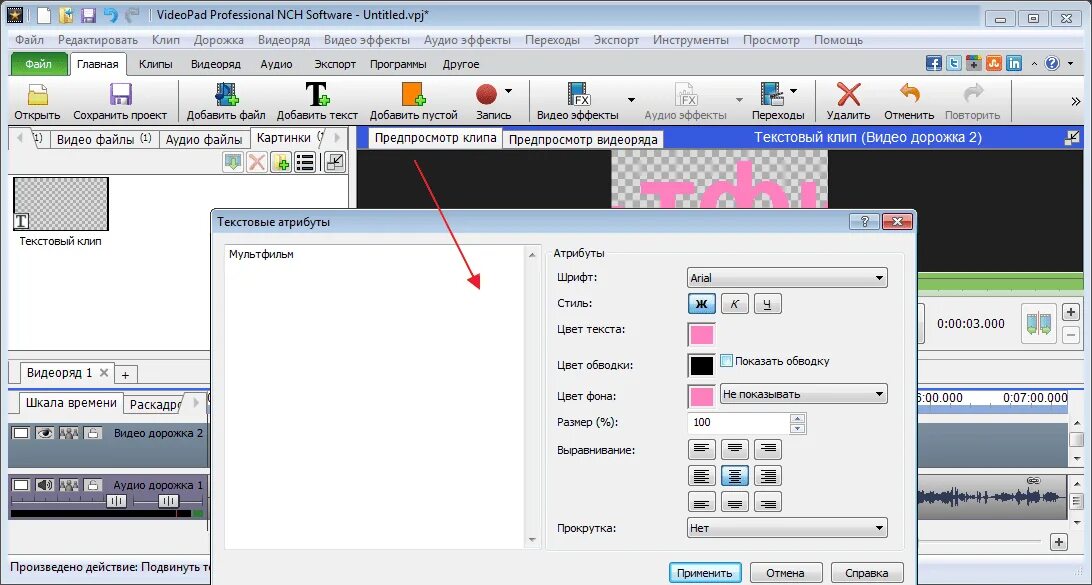This screenshot has height=585, width=1092.
Task: Show next clip bin tabs via right arrow
Action: [x=337, y=138]
